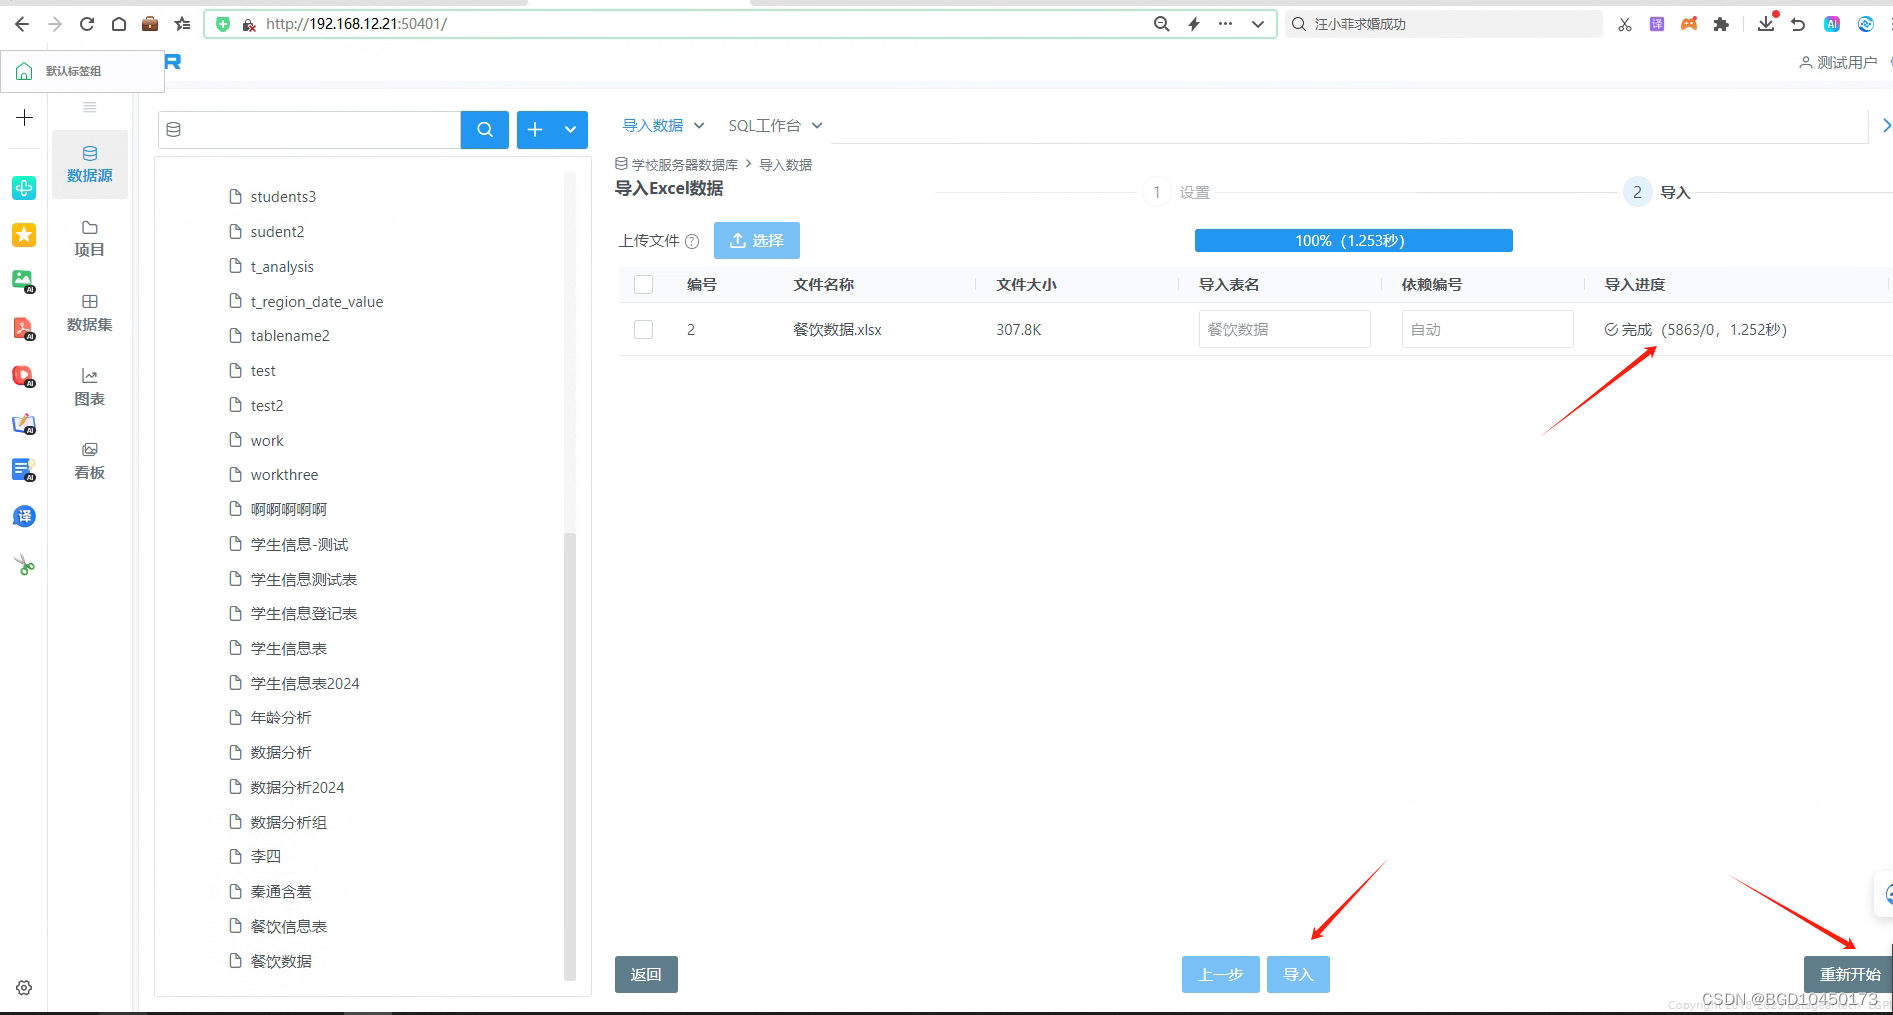Expand the chevron next to the plus button
Viewport: 1893px width, 1015px height.
[570, 129]
